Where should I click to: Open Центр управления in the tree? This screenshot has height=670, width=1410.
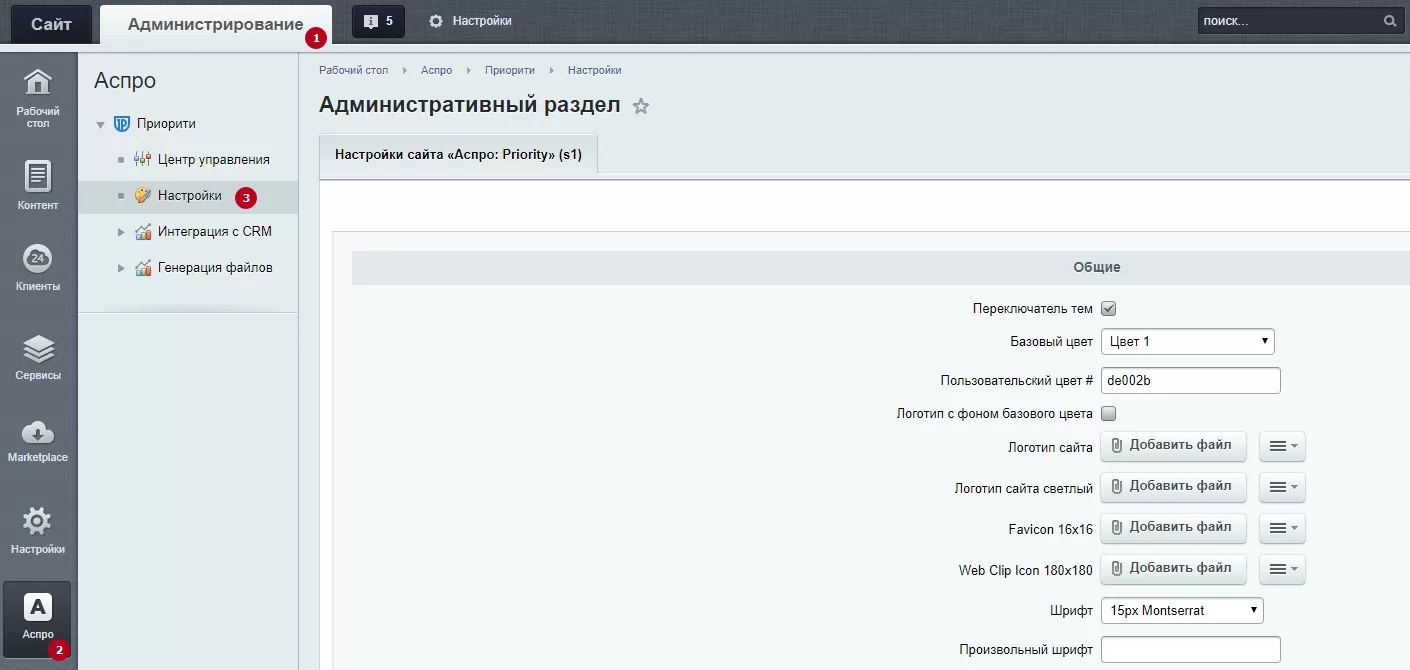pos(213,159)
